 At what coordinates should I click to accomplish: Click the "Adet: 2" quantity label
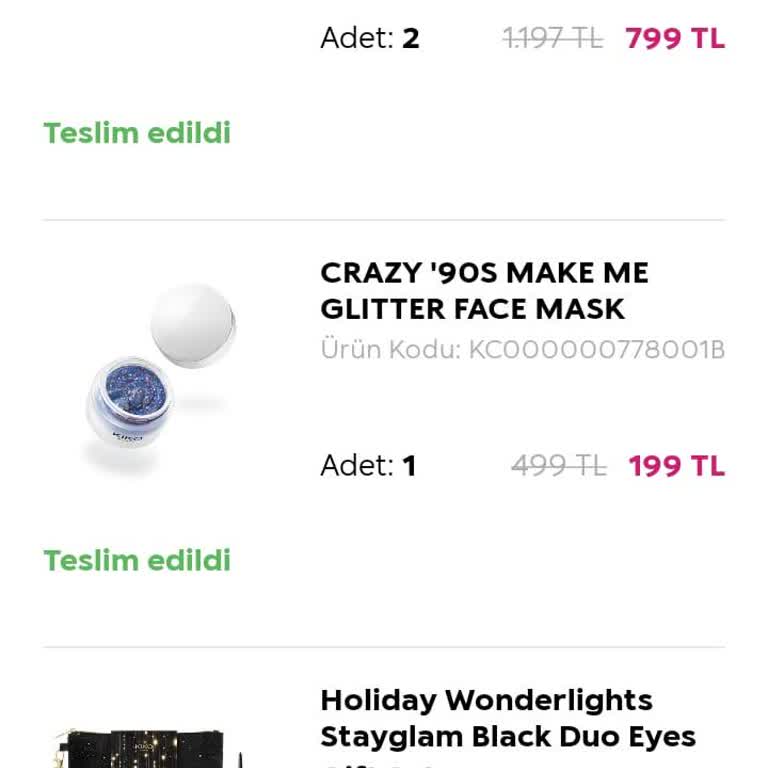[369, 39]
